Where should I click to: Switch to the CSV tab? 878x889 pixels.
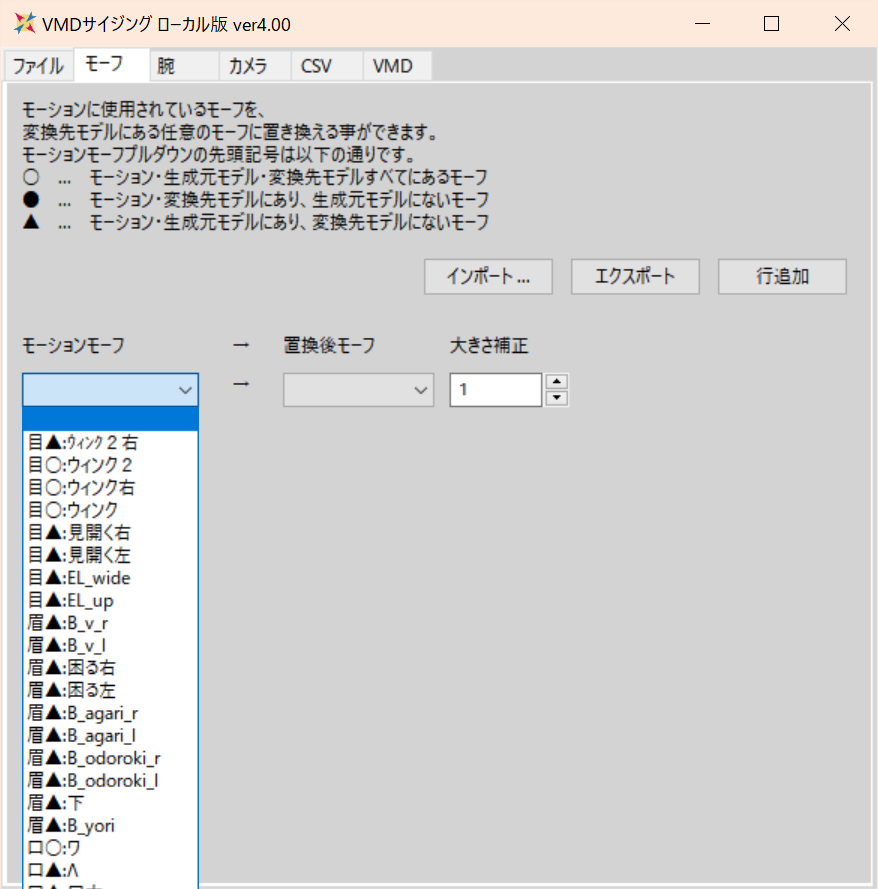pos(327,66)
